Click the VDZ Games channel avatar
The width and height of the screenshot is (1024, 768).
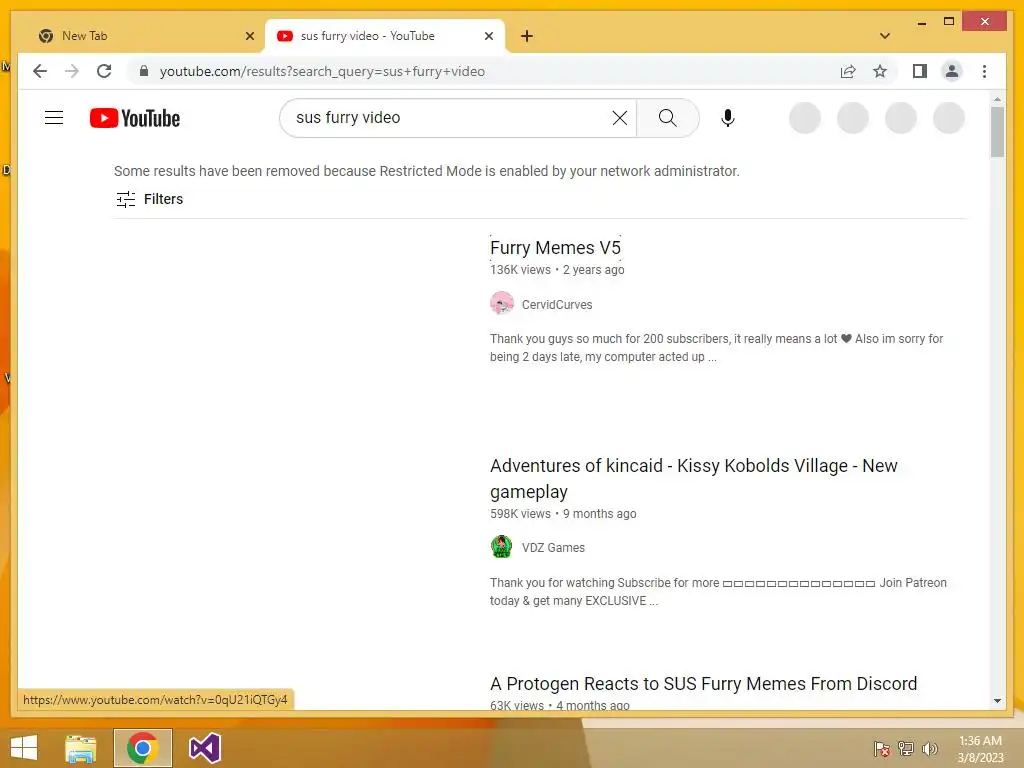pos(502,547)
